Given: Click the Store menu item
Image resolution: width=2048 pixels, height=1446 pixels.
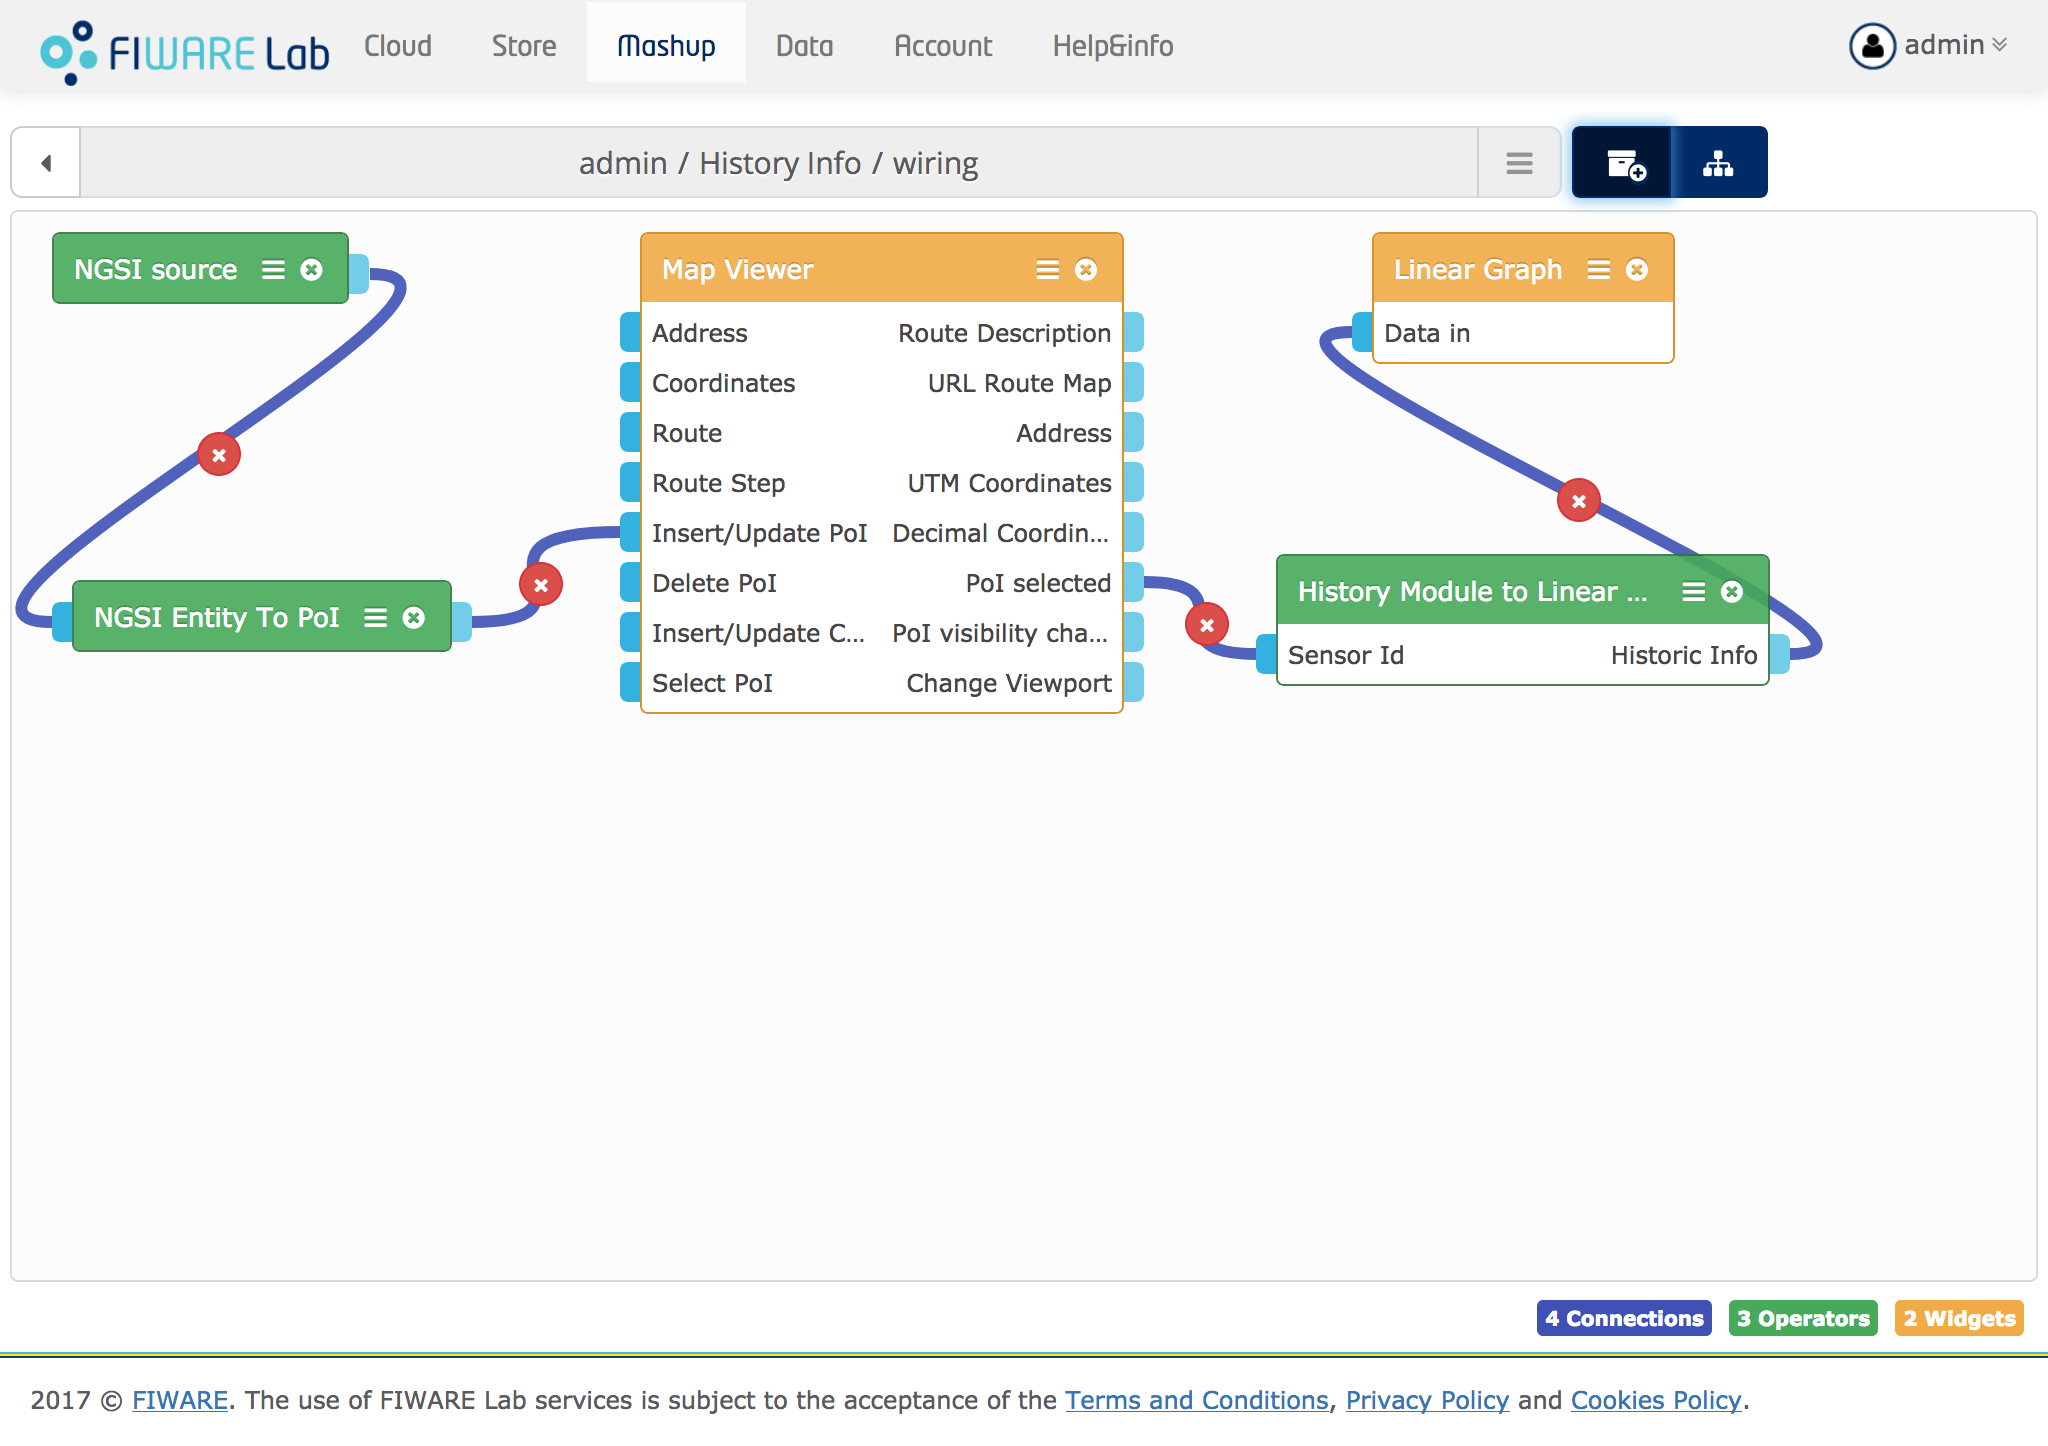Looking at the screenshot, I should pos(524,44).
